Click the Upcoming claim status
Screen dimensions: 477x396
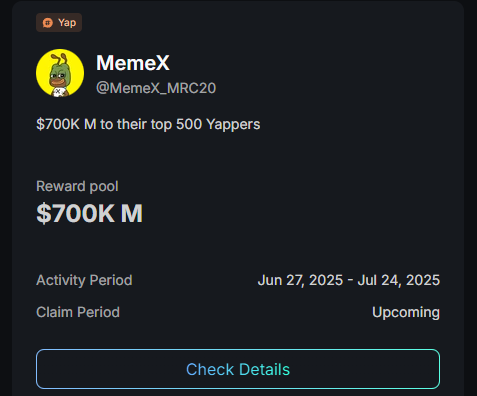(x=406, y=313)
